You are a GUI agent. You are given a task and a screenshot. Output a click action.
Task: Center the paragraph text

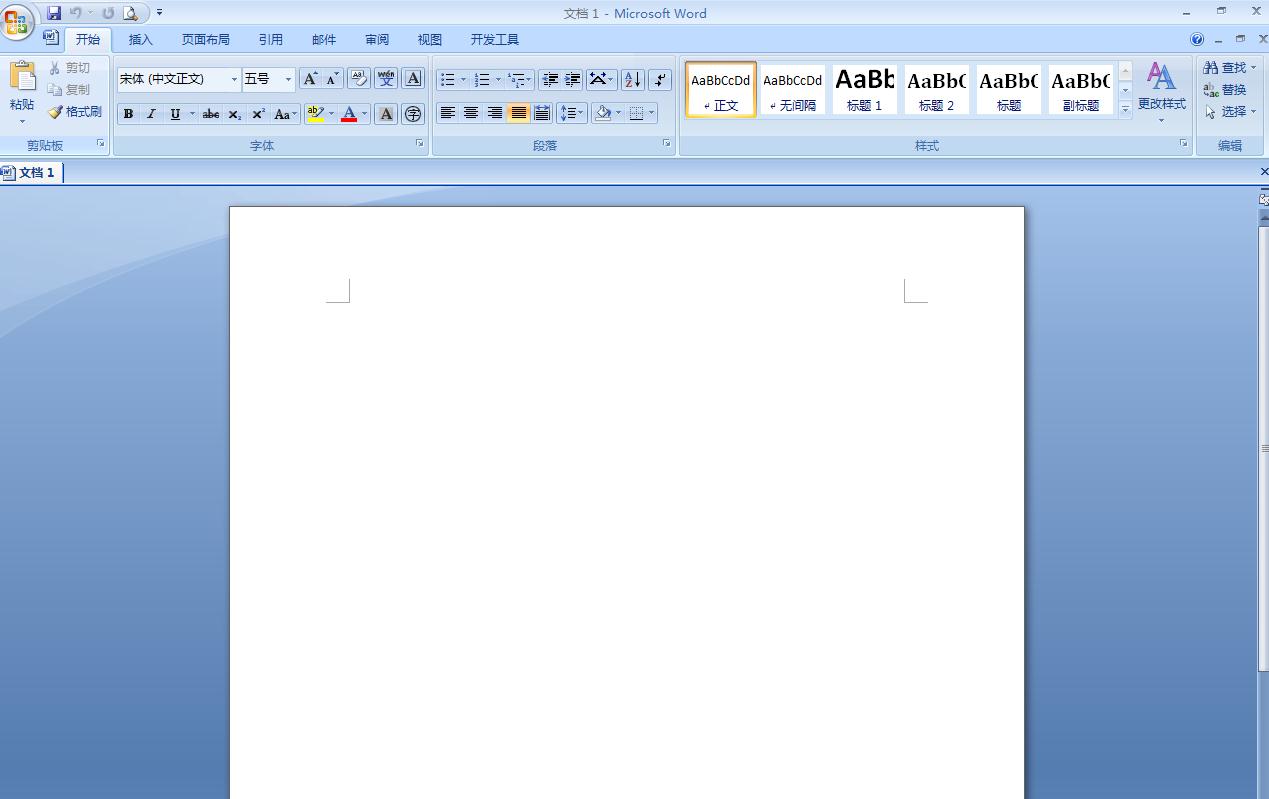coord(471,113)
